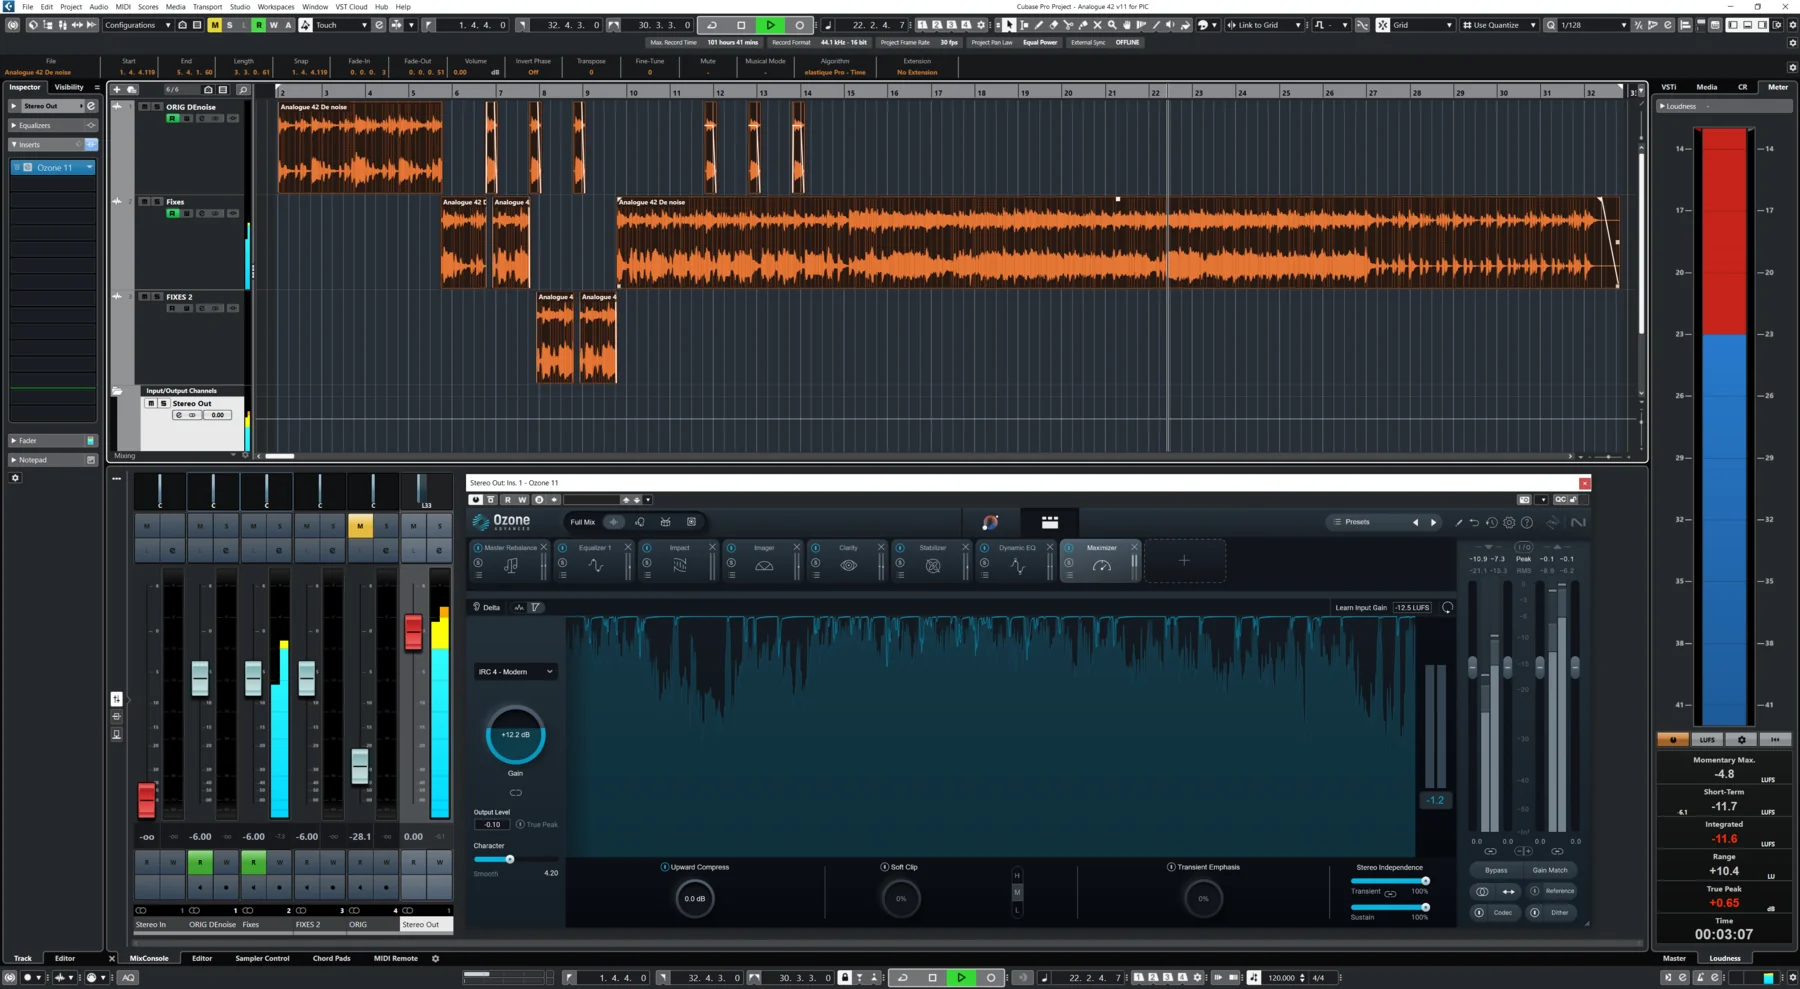Open Ozone Master Assistant icon
Image resolution: width=1800 pixels, height=989 pixels.
990,522
